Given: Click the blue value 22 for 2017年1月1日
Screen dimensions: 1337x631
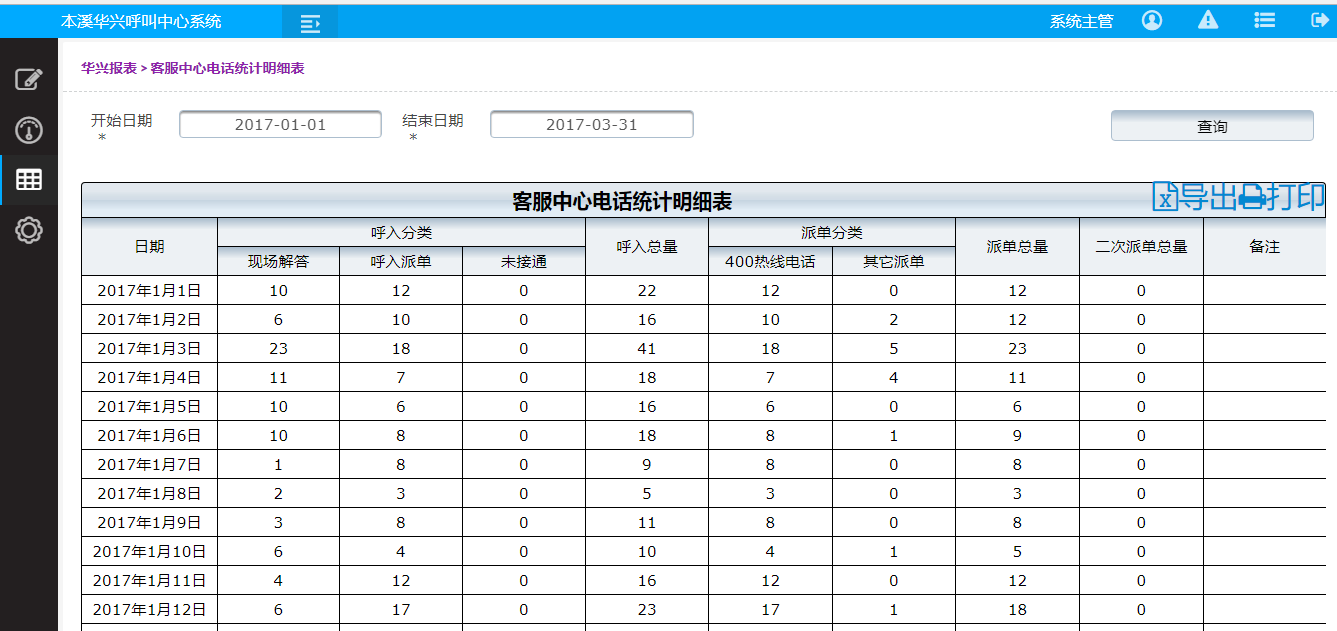Looking at the screenshot, I should pos(646,290).
